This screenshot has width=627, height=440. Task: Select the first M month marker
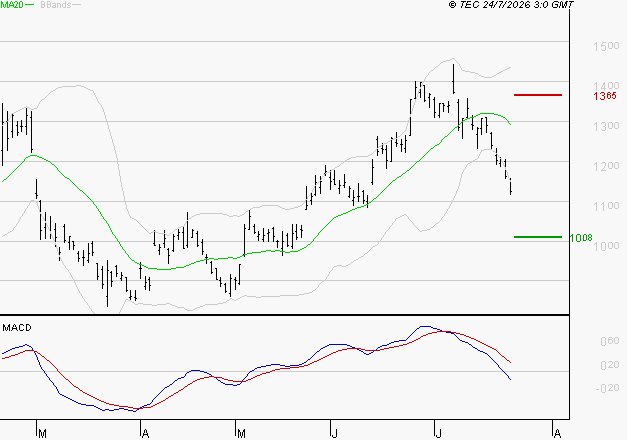tap(42, 434)
